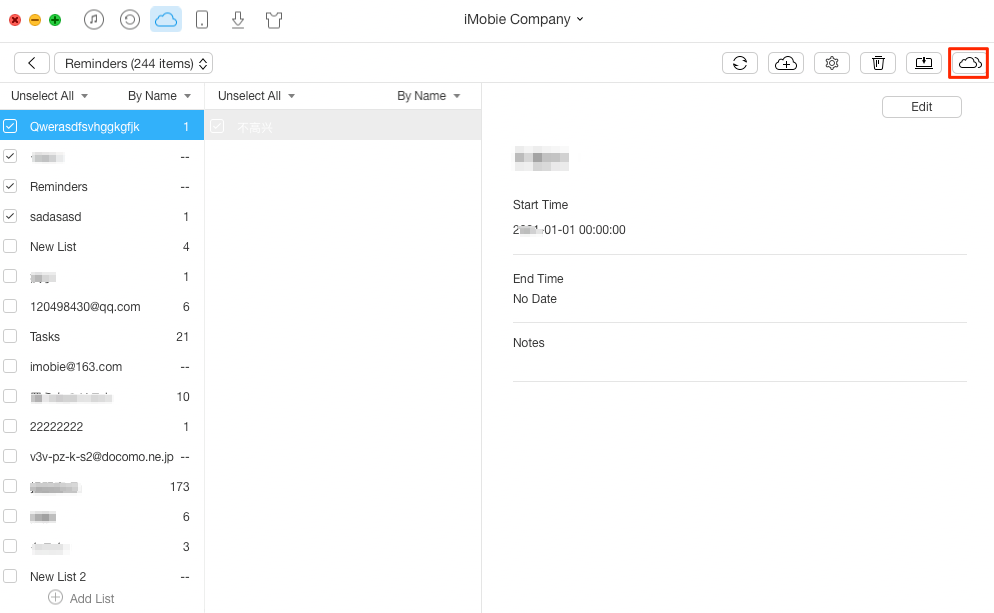Viewport: 994px width, 613px height.
Task: Check the v3v-pz-k-s2@docomo.ne.jp checkbox
Action: click(10, 456)
